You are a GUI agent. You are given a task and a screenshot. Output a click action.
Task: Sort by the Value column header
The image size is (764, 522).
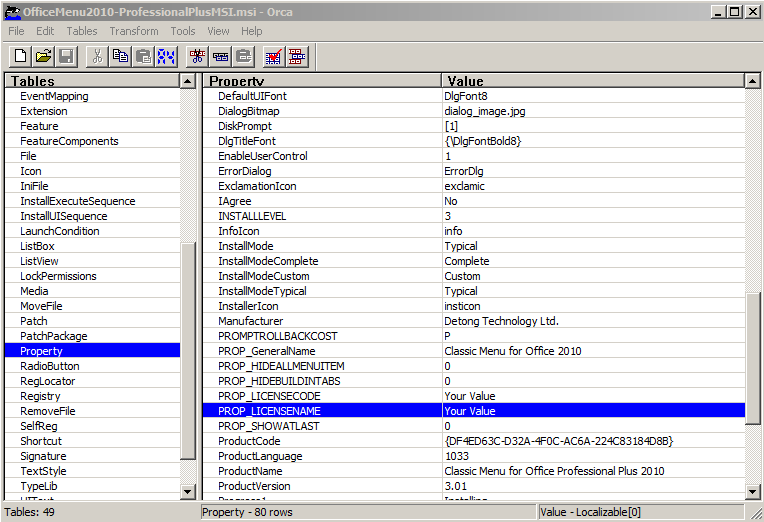tap(593, 81)
